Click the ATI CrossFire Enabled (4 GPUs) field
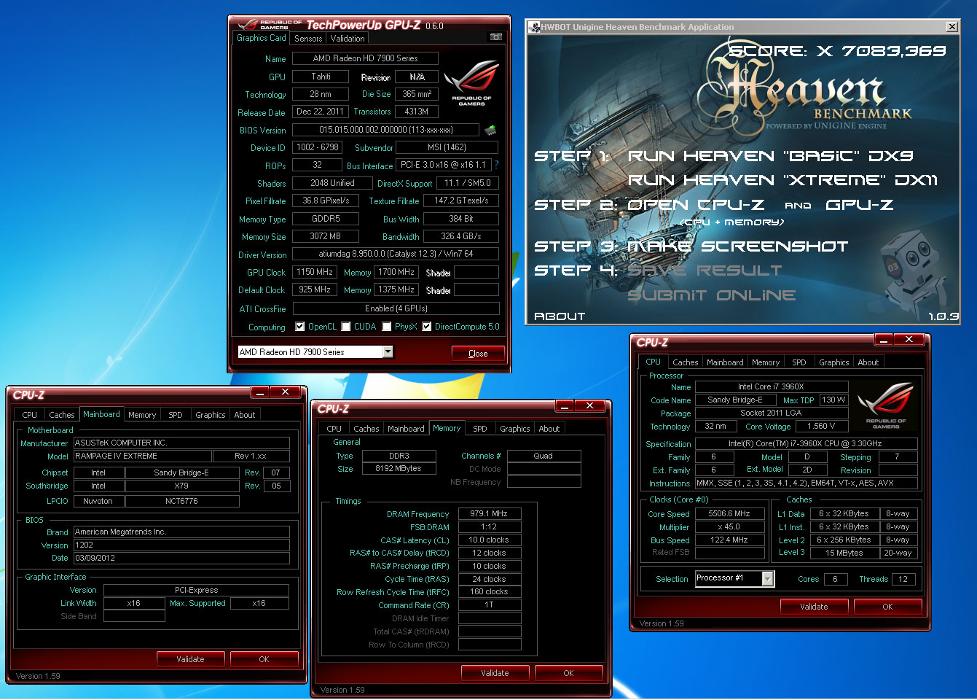 [396, 309]
